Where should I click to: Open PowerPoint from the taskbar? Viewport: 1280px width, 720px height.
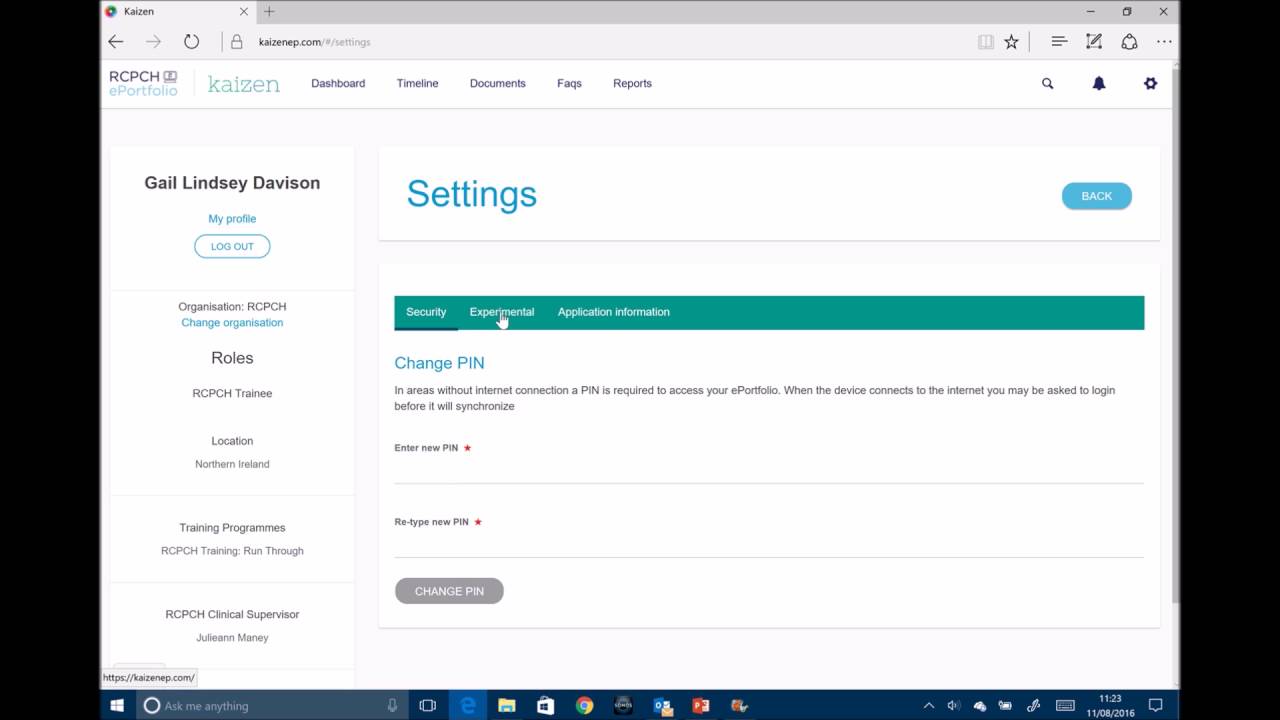click(x=701, y=705)
